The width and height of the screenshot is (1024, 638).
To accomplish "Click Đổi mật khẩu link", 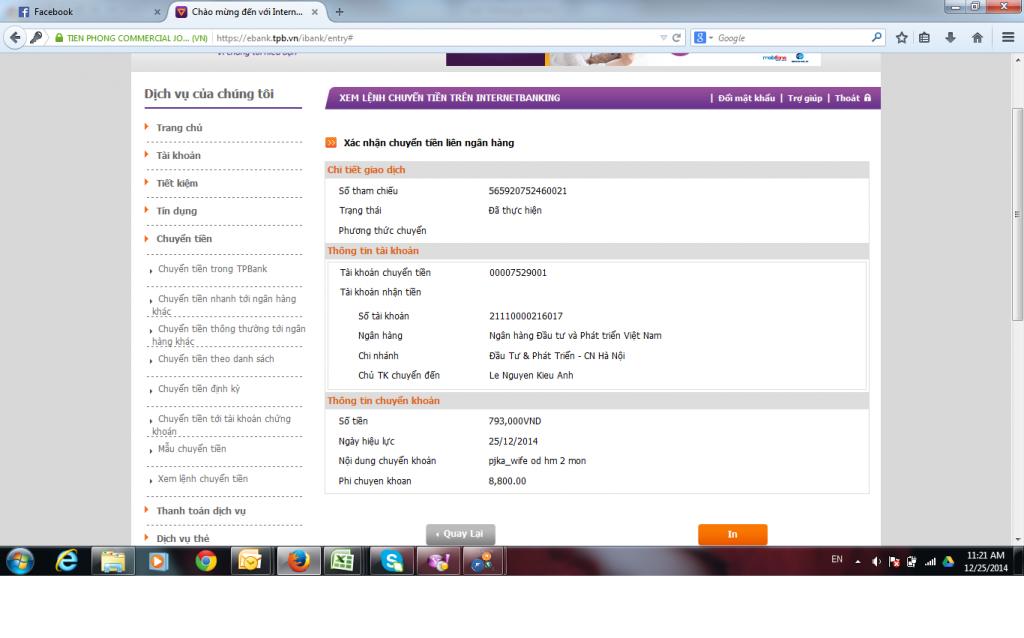I will pos(746,98).
